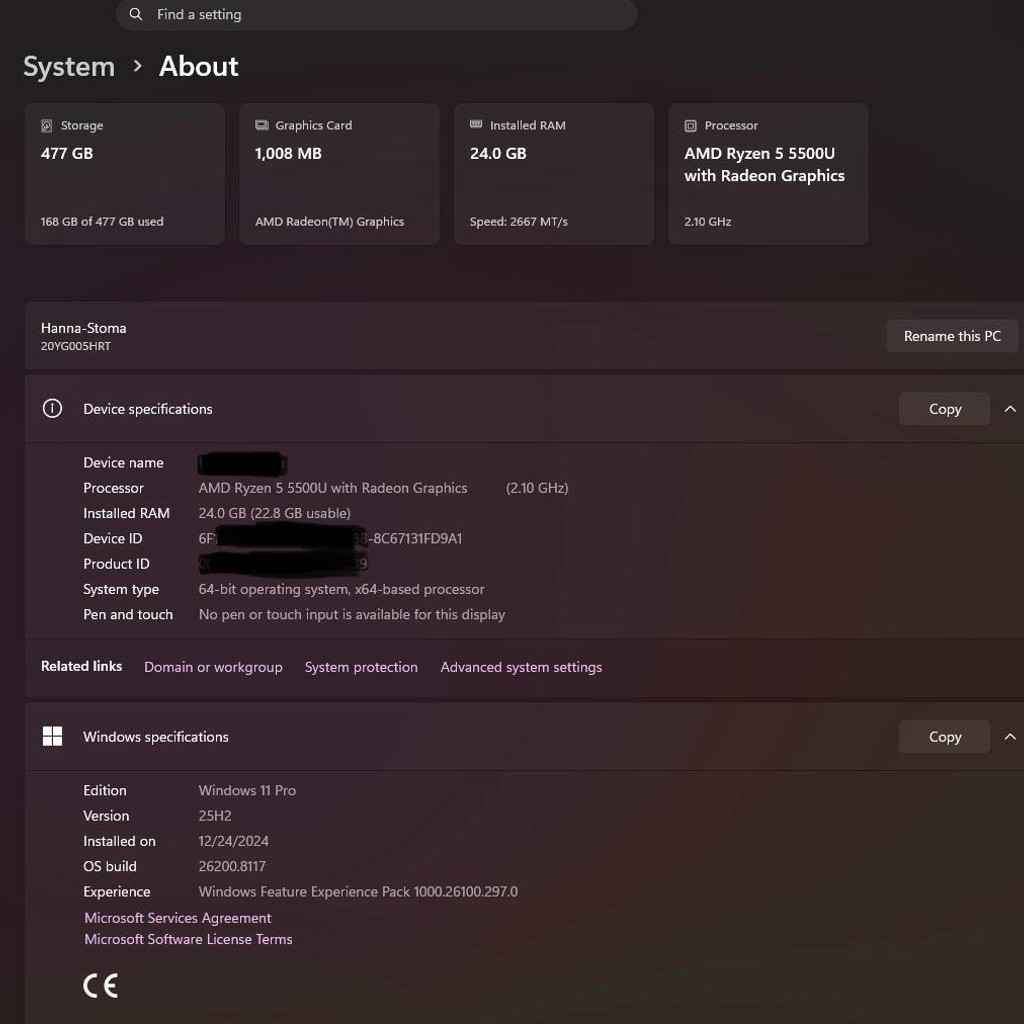Focus the Find a setting search box
Screen dimensions: 1024x1024
[376, 14]
